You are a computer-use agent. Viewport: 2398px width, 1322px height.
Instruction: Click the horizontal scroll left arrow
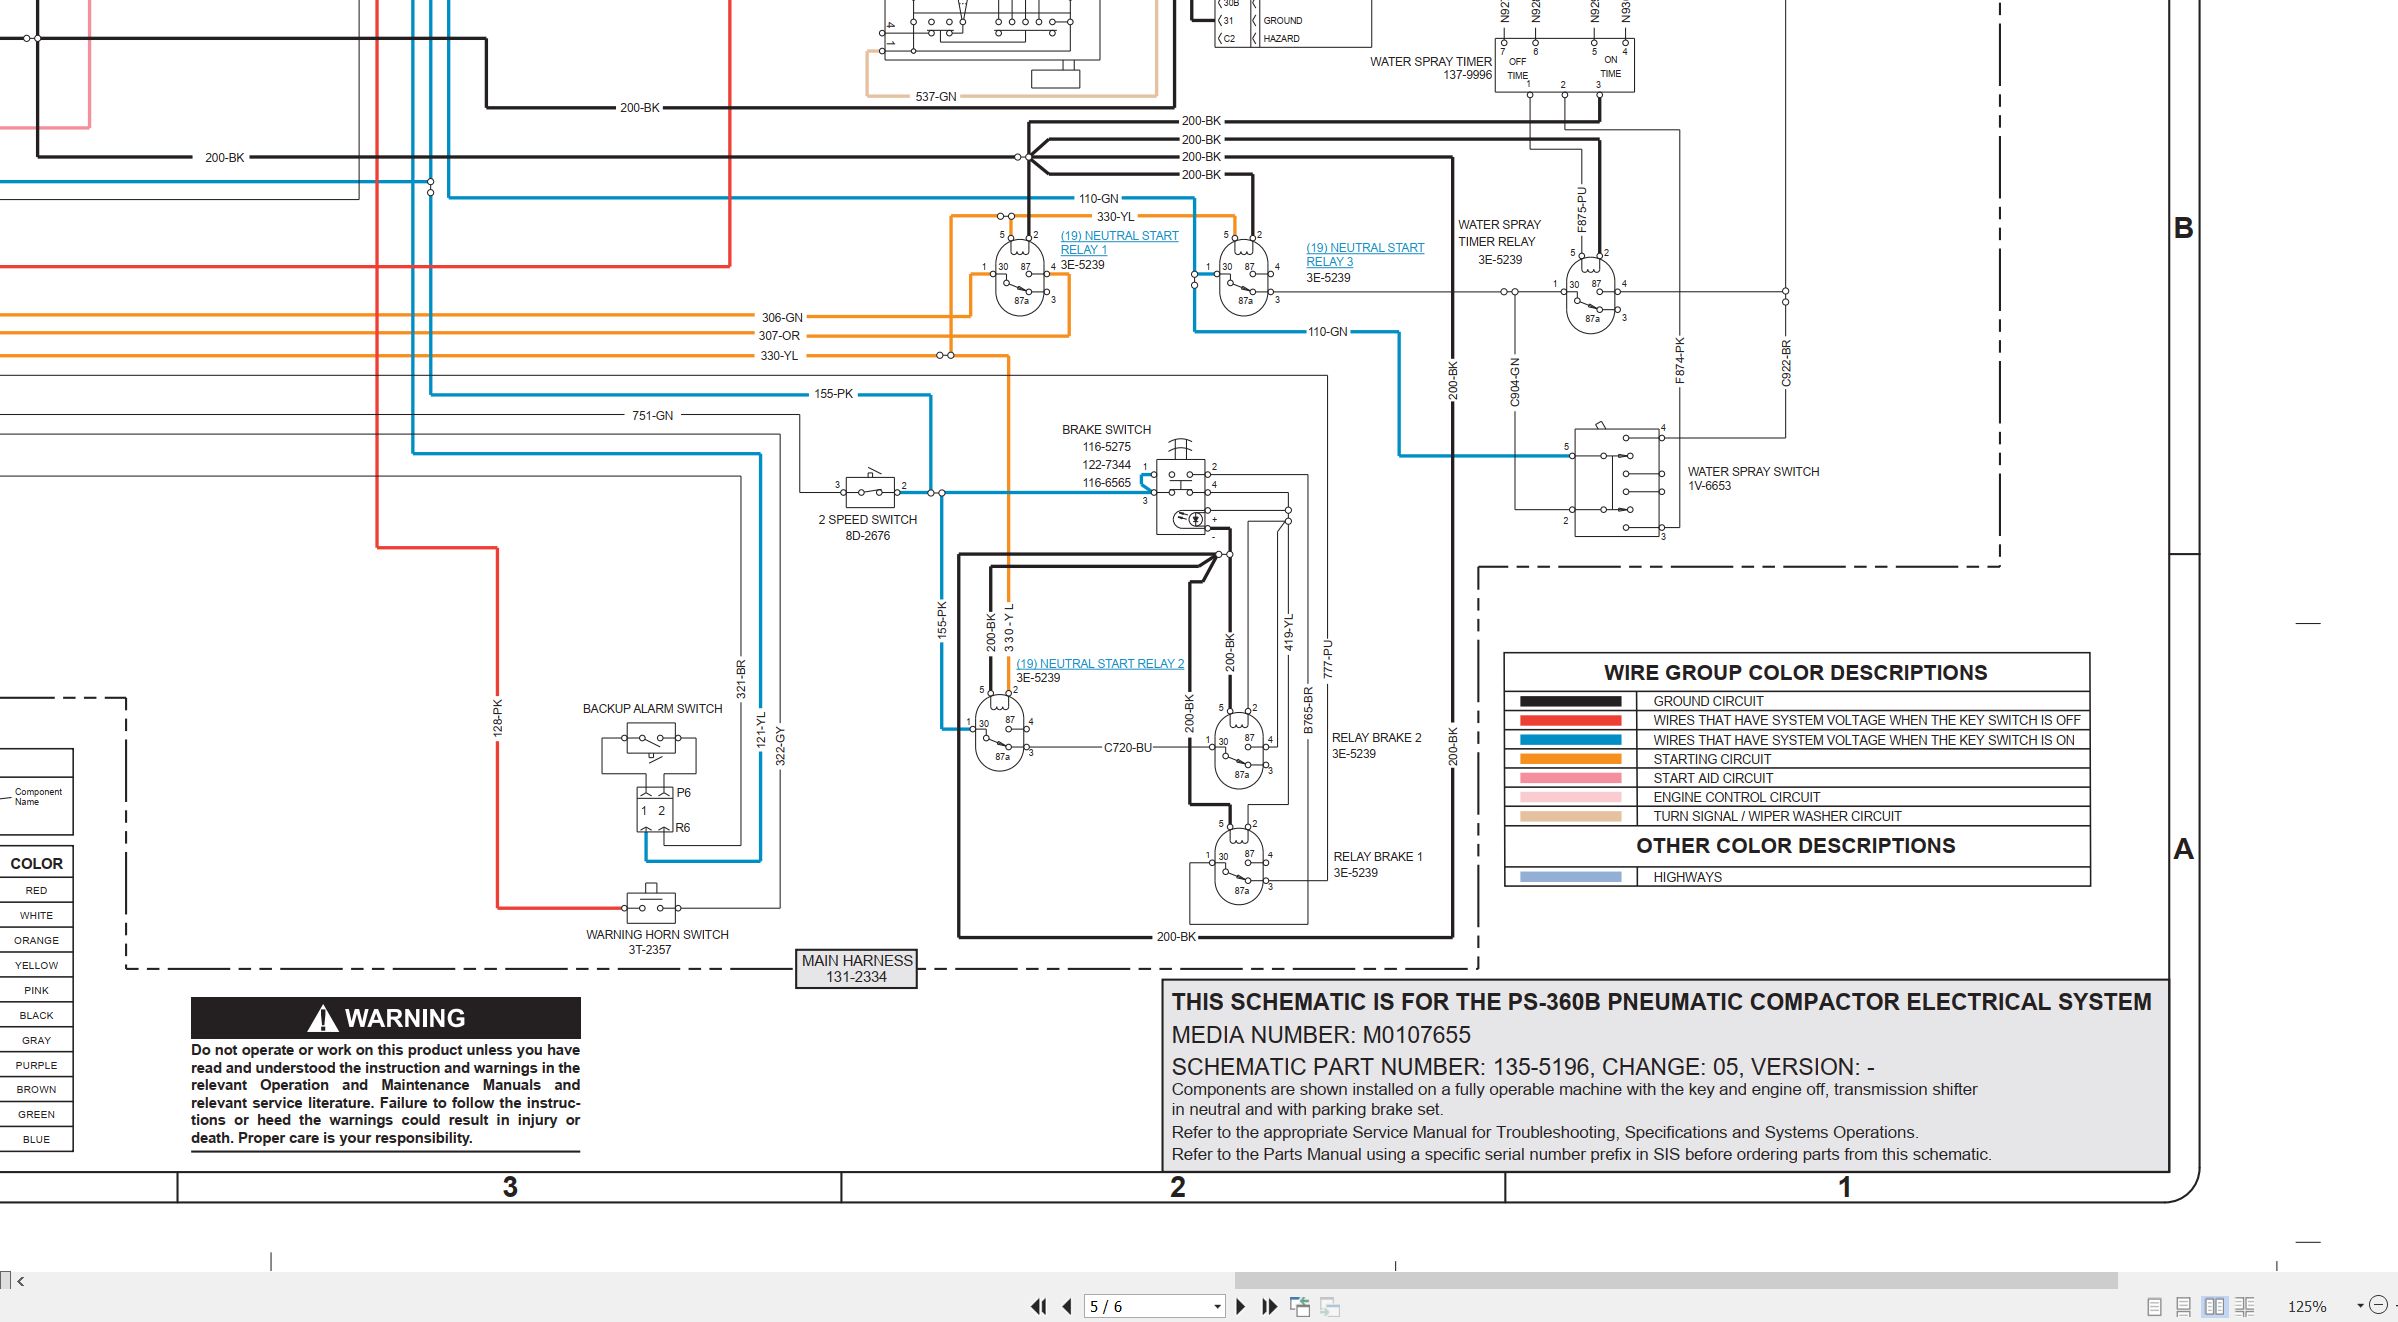[21, 1281]
